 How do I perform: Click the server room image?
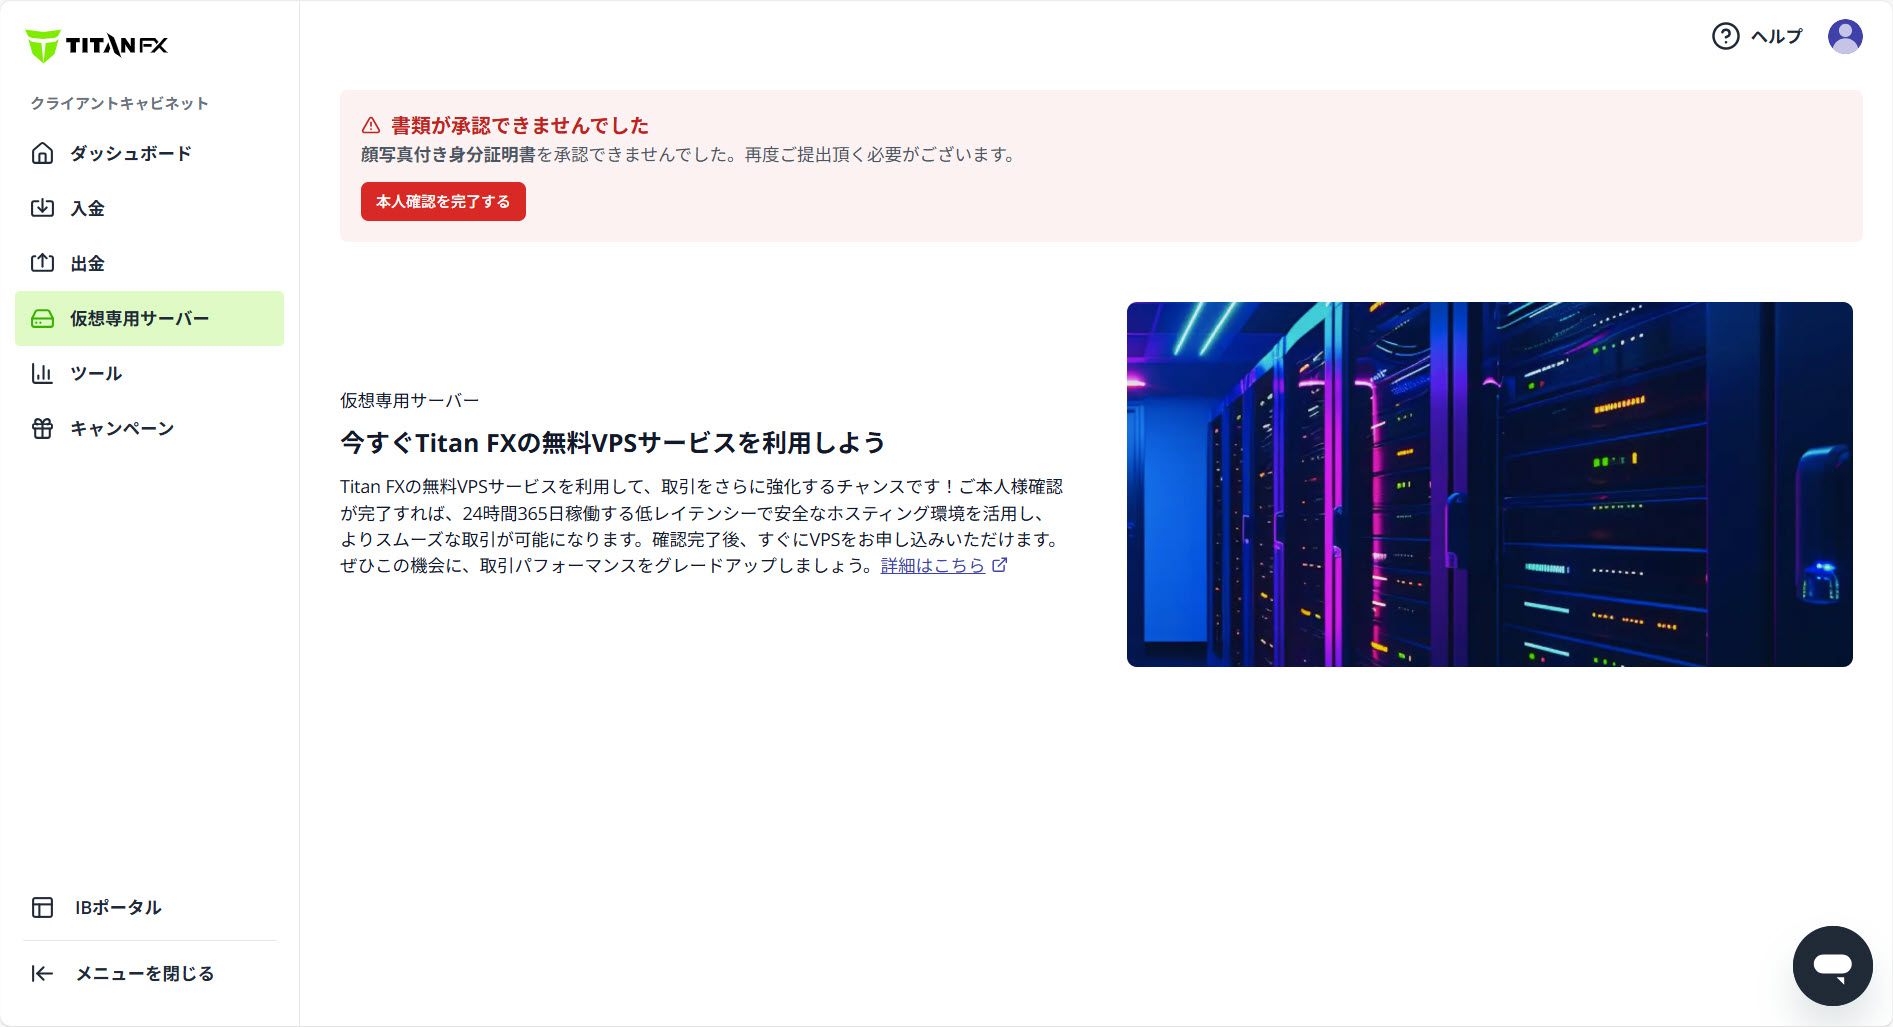1490,485
